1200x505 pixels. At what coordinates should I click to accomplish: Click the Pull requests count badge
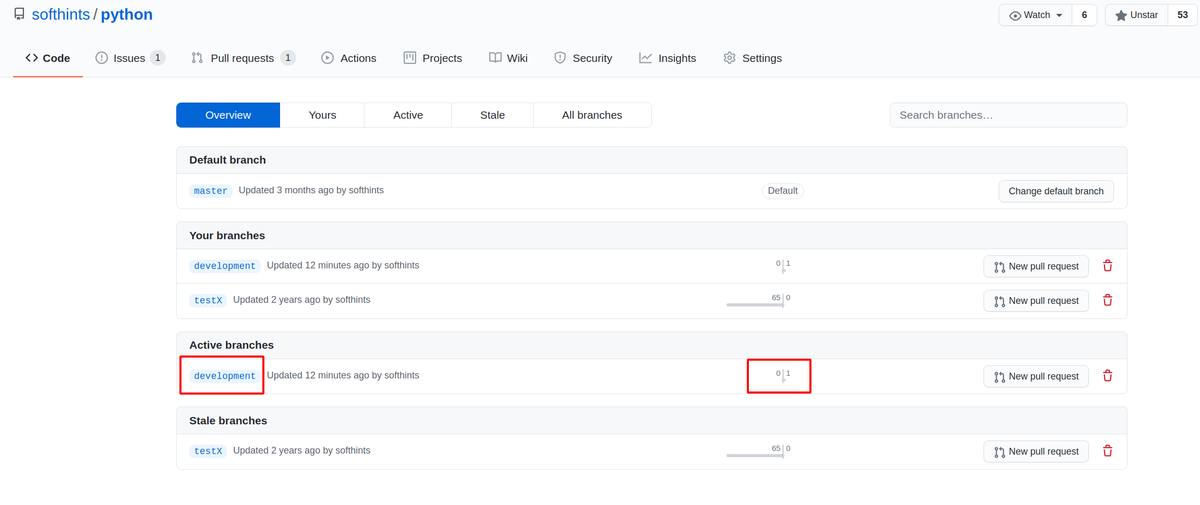[288, 58]
